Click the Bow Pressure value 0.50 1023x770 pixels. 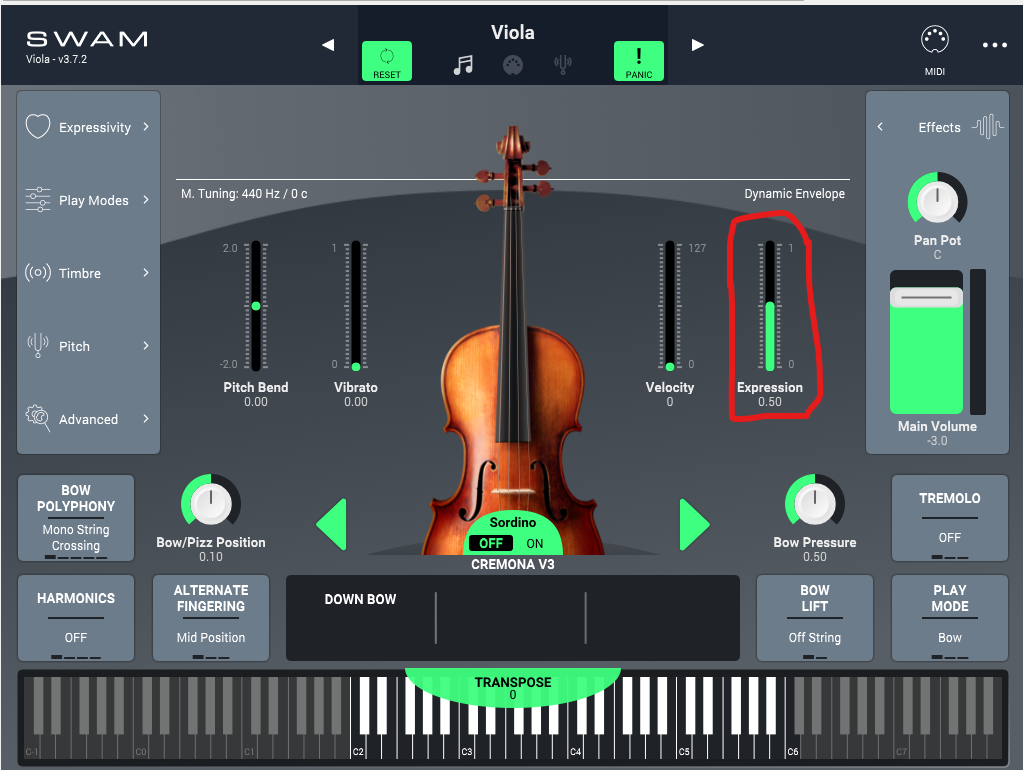814,557
